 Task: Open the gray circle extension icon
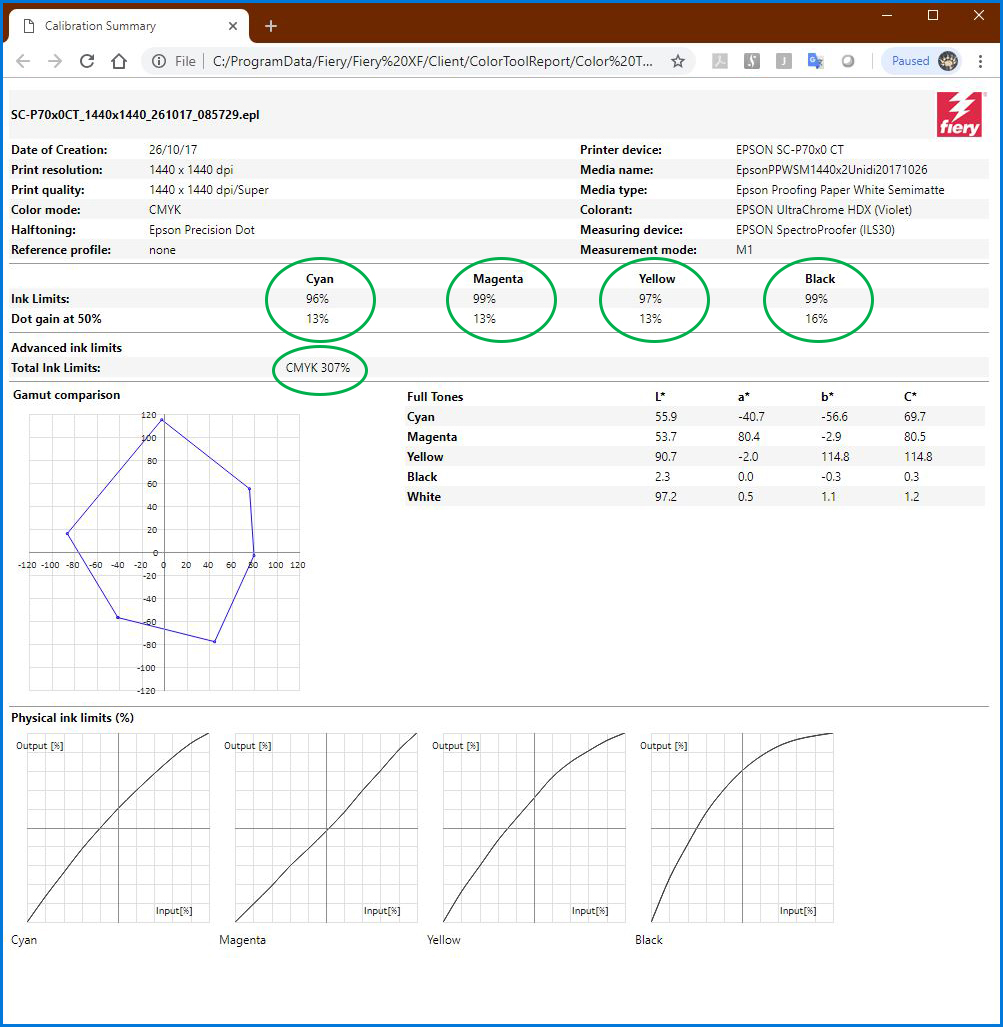pyautogui.click(x=848, y=61)
